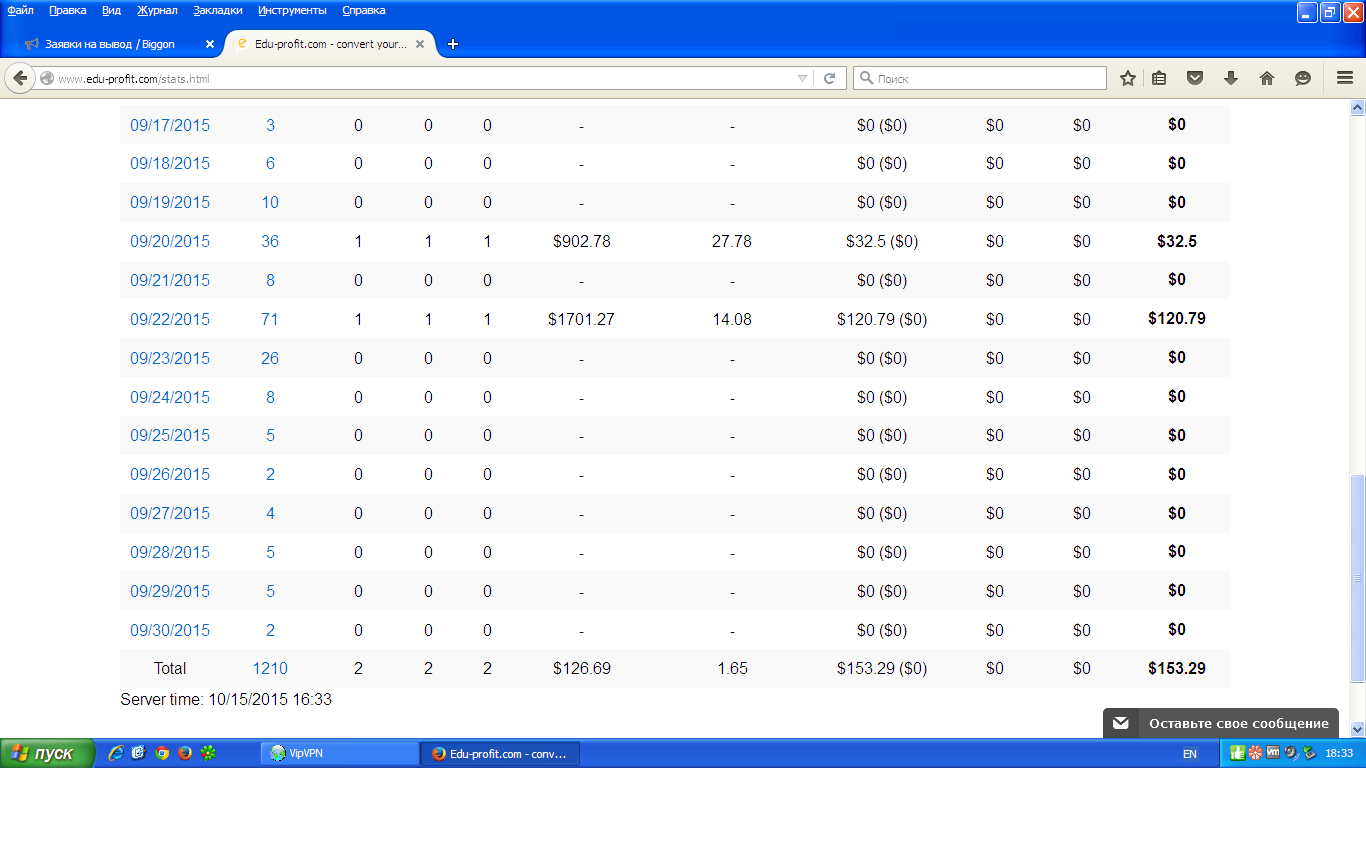Open the Файл menu

tap(20, 10)
